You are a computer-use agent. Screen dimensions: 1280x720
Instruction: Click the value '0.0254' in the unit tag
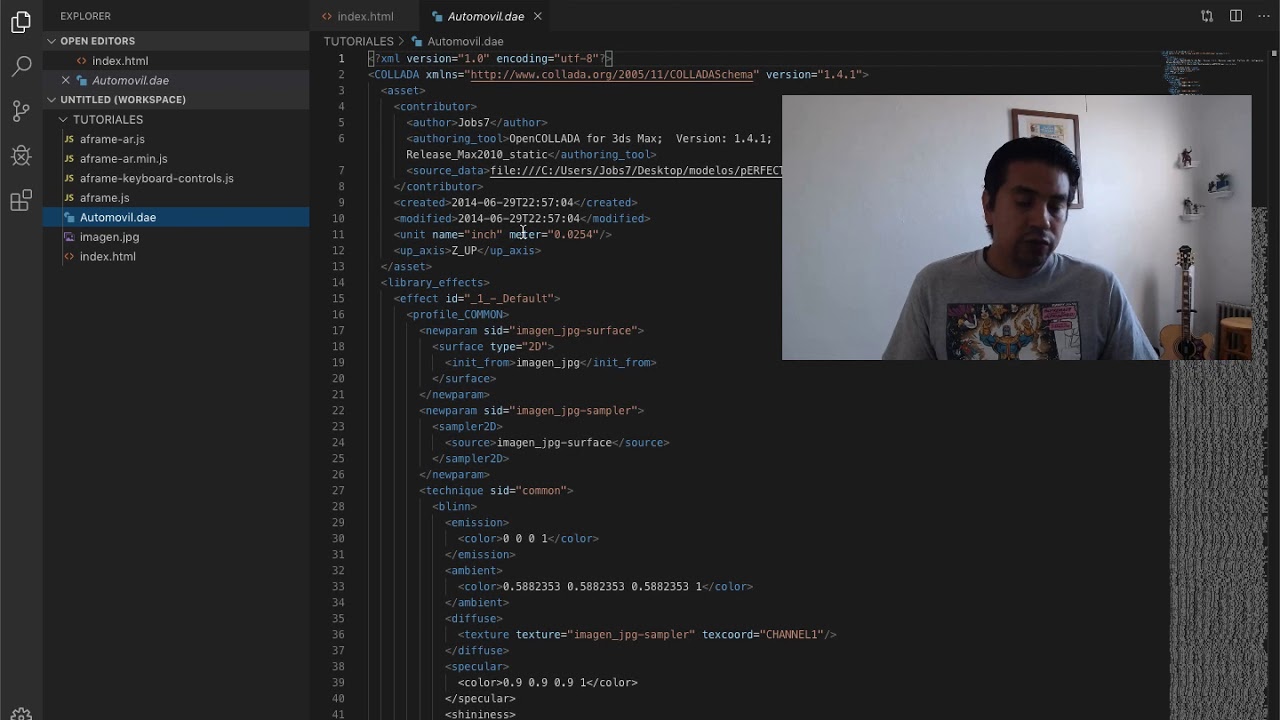tap(573, 234)
